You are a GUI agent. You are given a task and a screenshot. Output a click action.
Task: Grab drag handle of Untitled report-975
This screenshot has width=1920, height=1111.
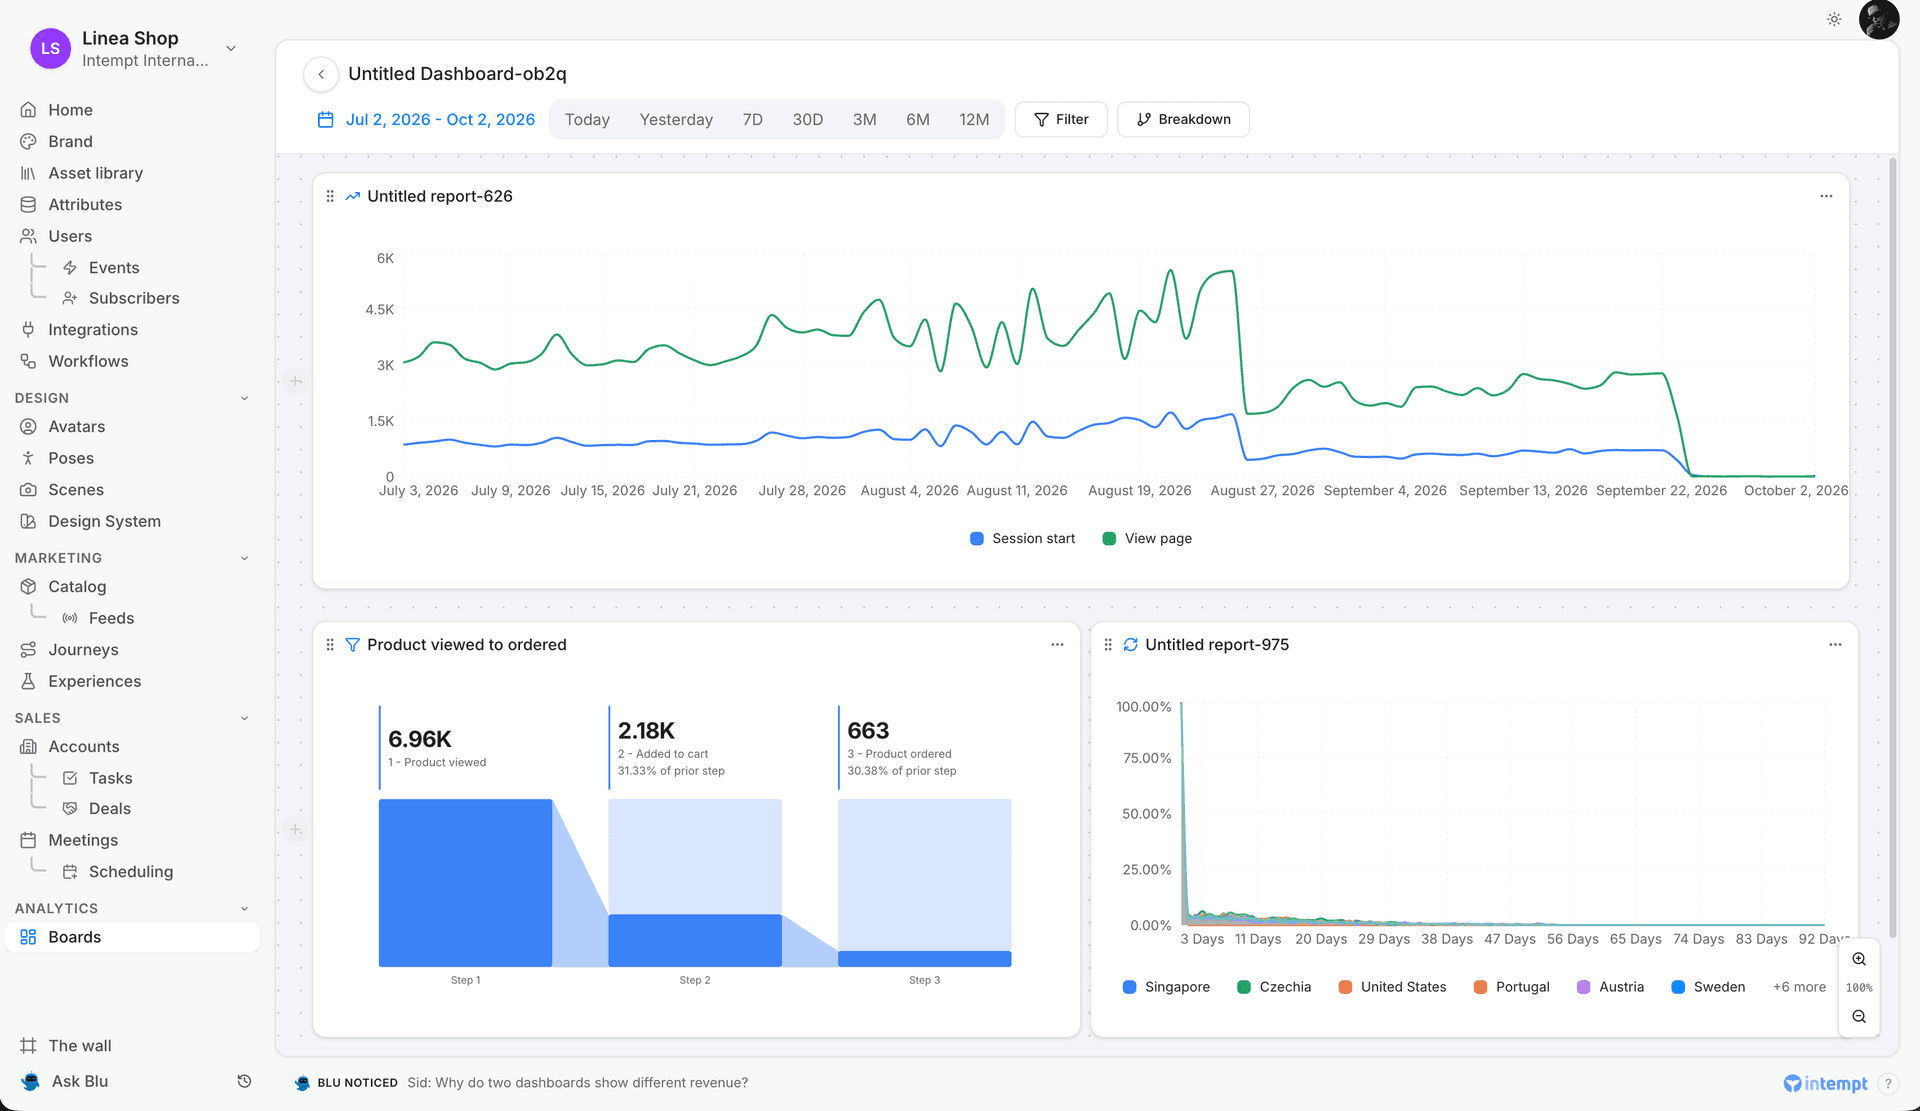1108,645
